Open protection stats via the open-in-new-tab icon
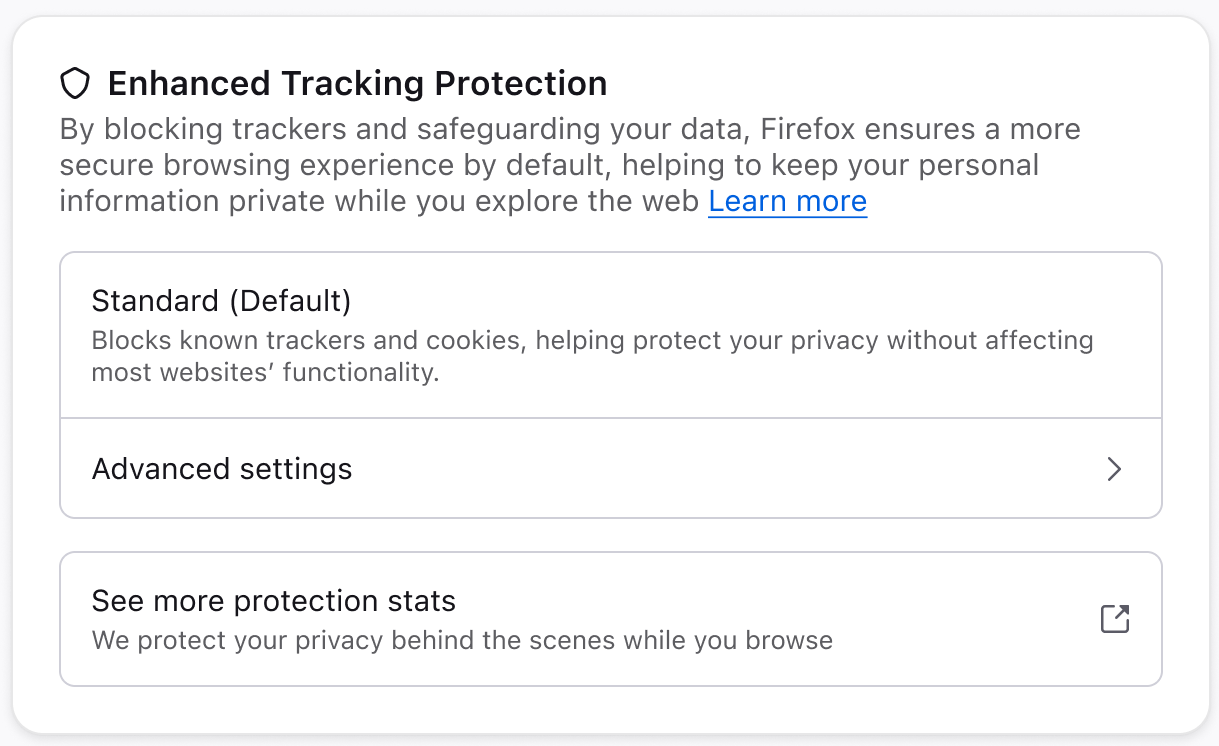 pos(1113,619)
